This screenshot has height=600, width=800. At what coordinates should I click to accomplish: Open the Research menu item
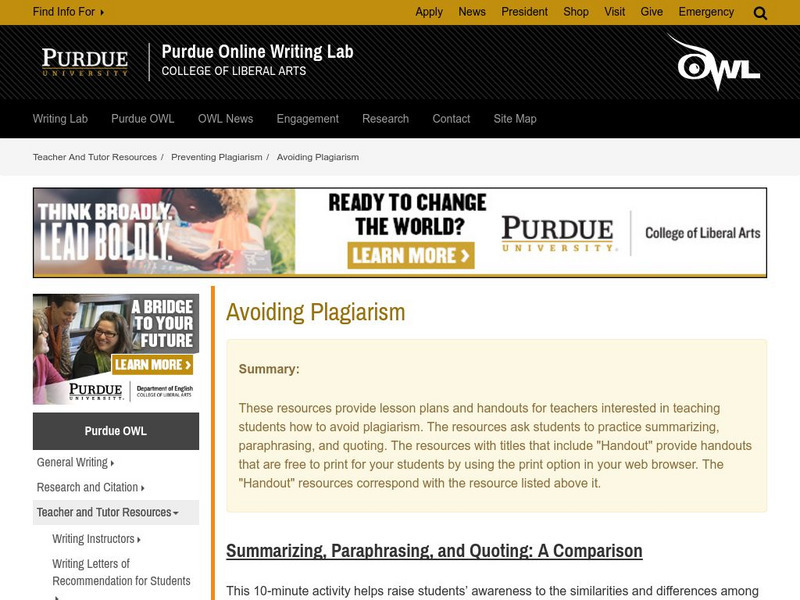point(386,119)
